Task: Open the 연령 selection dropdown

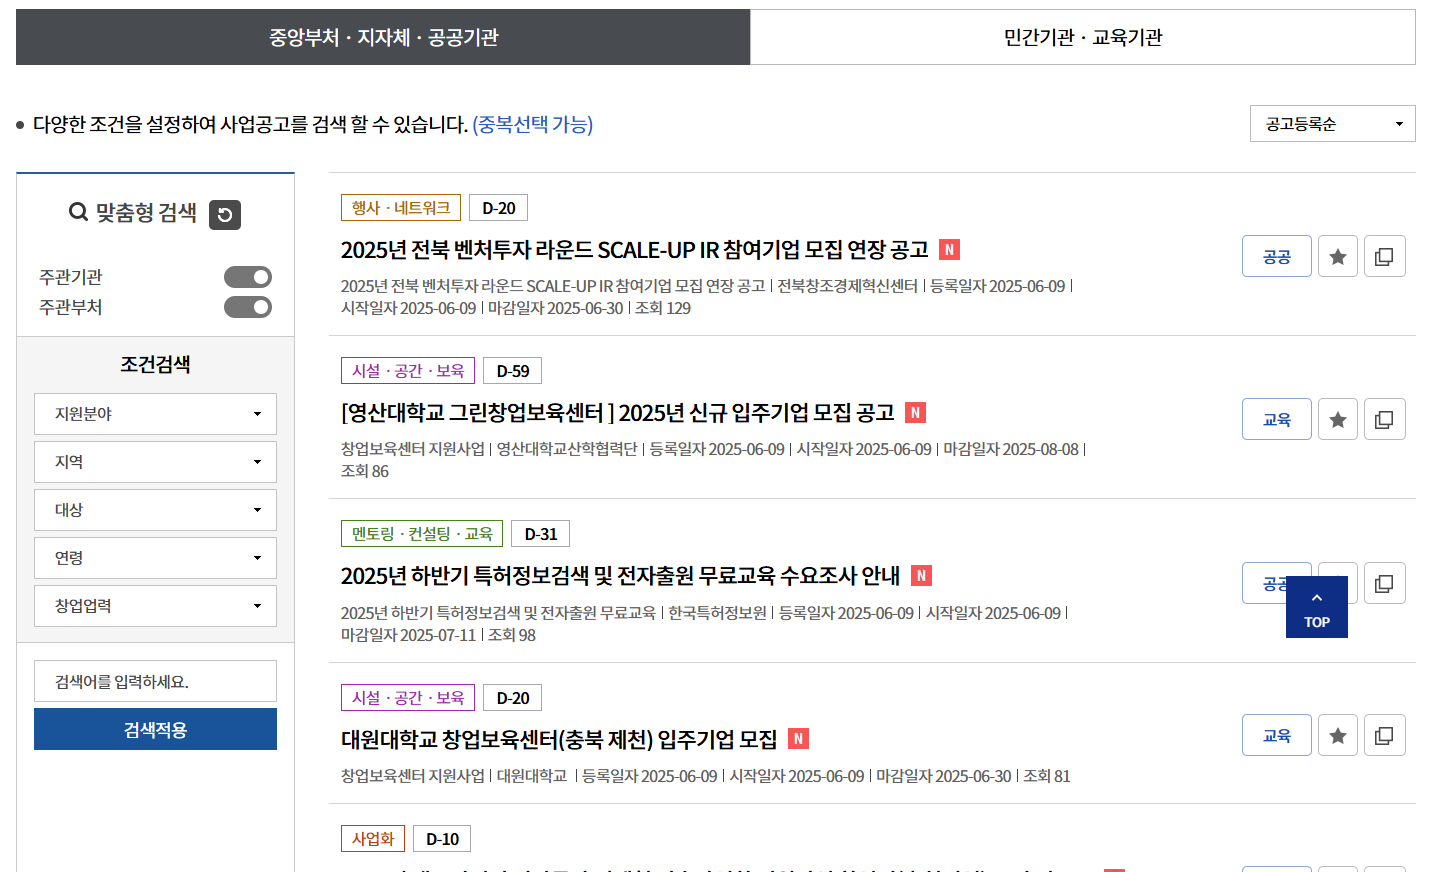Action: point(155,557)
